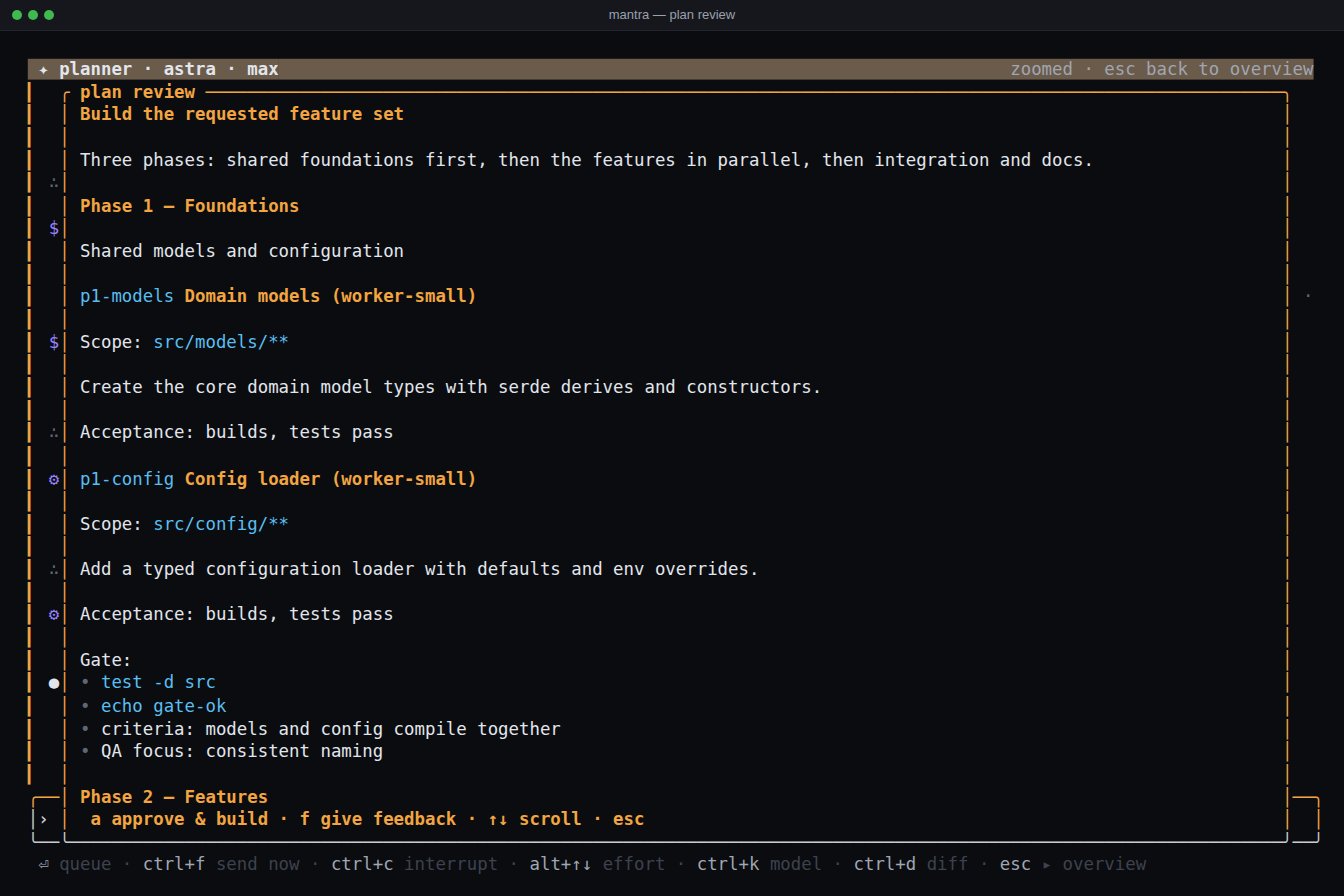Click the scope path 'src/config/**'
This screenshot has width=1344, height=896.
click(221, 524)
